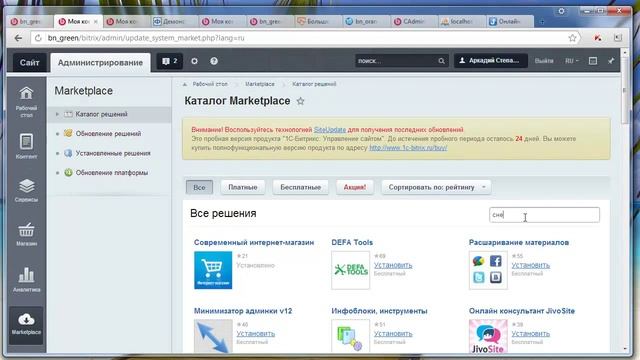Follow the SiteUpdate link in warning
Image resolution: width=640 pixels, height=360 pixels.
330,130
